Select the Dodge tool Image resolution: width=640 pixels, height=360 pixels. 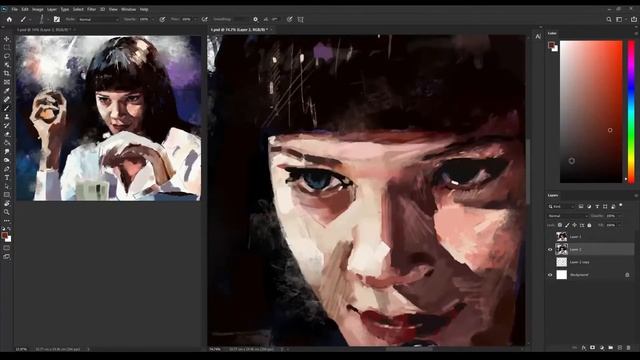(x=7, y=160)
